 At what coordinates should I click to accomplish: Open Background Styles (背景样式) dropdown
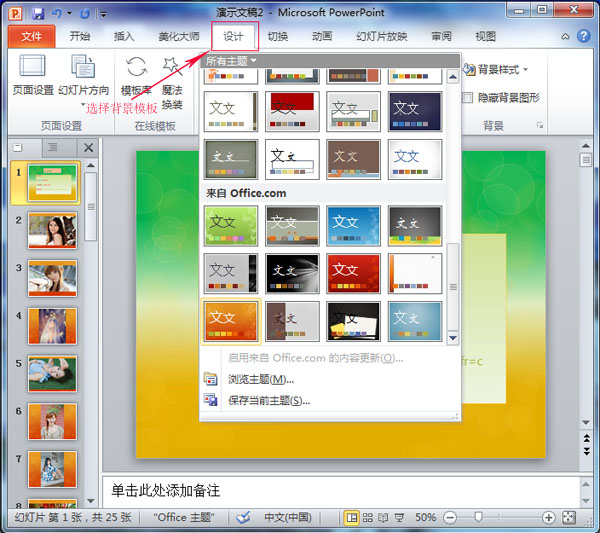pyautogui.click(x=495, y=70)
